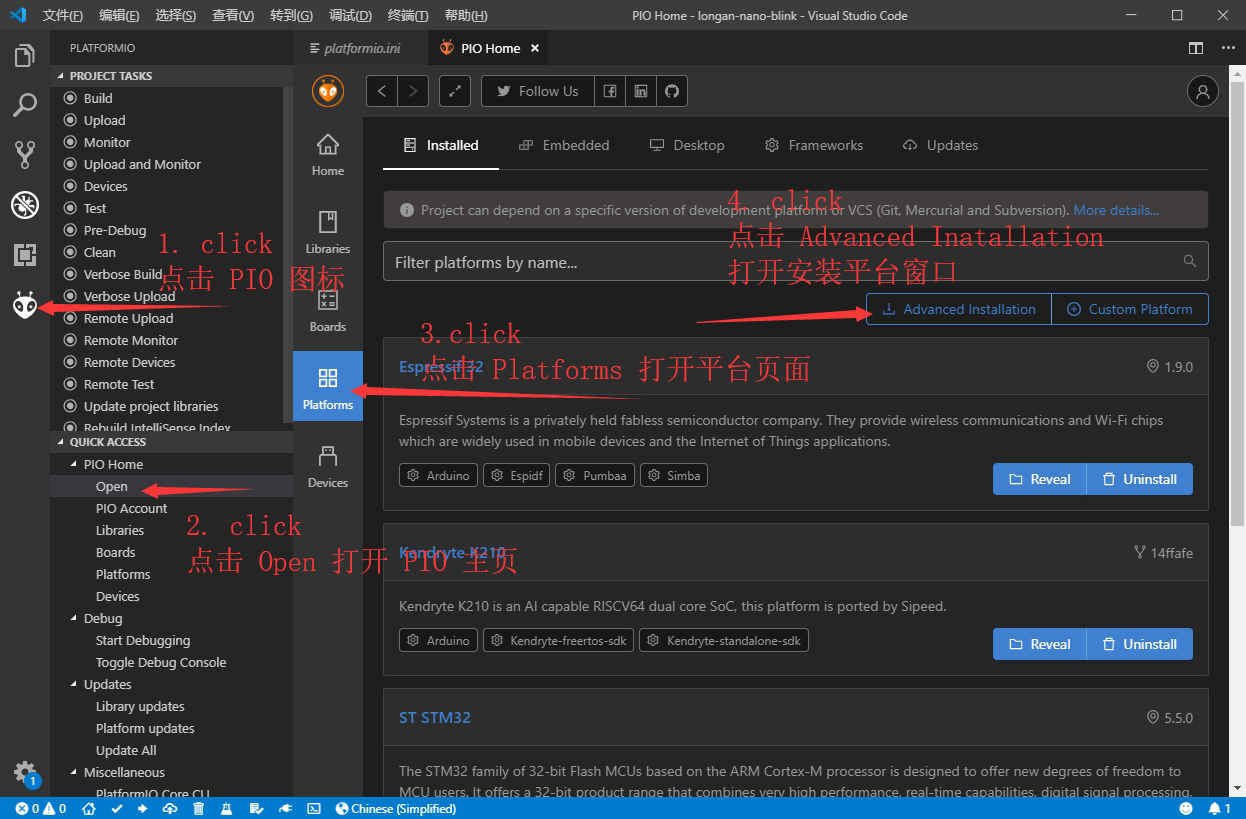Click the Custom Platform button

[1130, 309]
